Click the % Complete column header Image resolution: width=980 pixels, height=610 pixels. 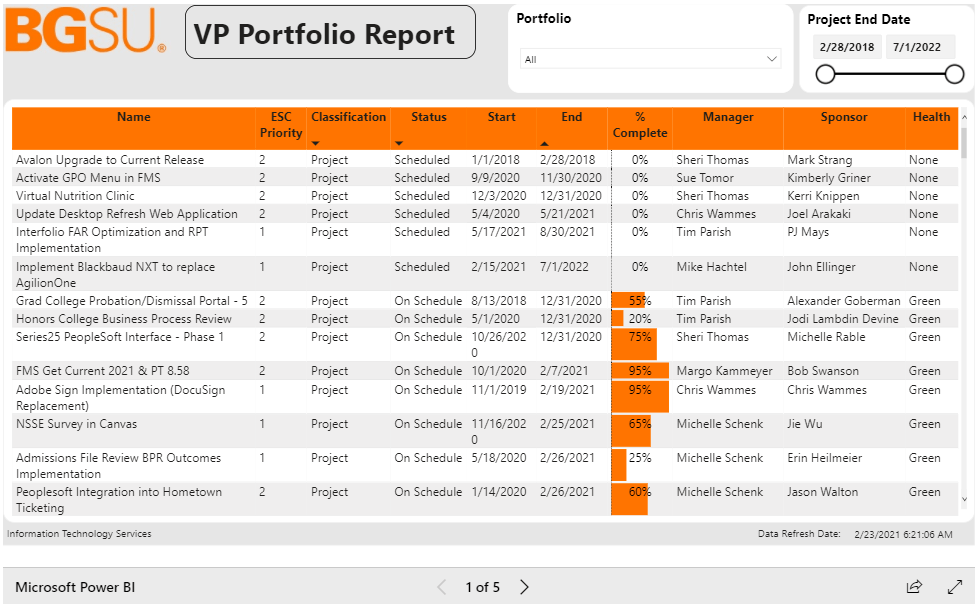coord(640,125)
